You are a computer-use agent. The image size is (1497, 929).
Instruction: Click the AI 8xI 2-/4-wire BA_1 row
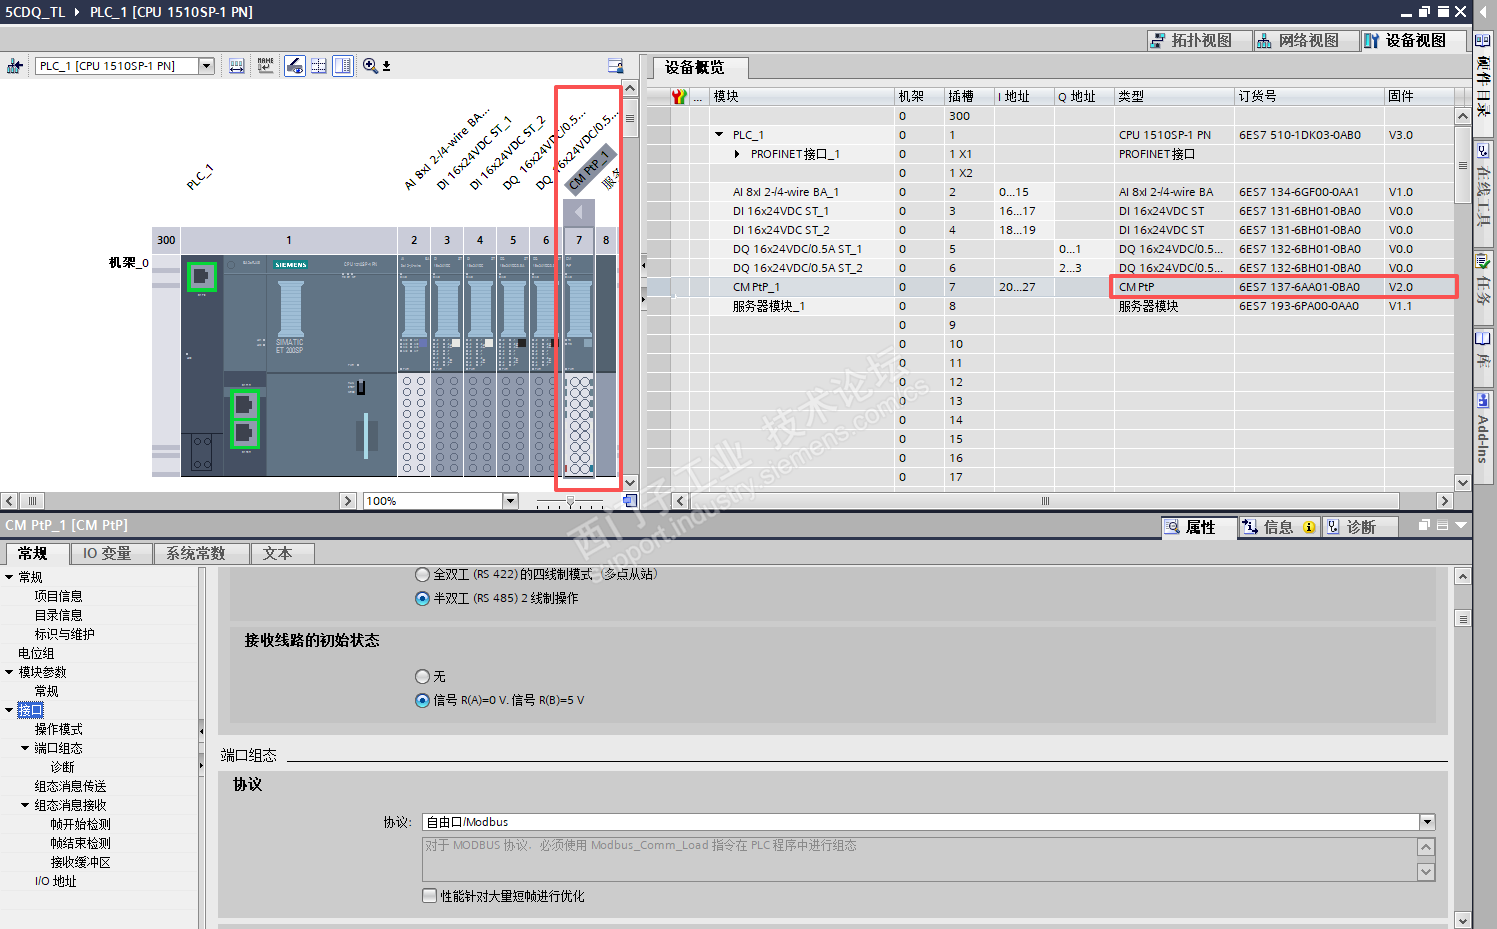point(1050,192)
